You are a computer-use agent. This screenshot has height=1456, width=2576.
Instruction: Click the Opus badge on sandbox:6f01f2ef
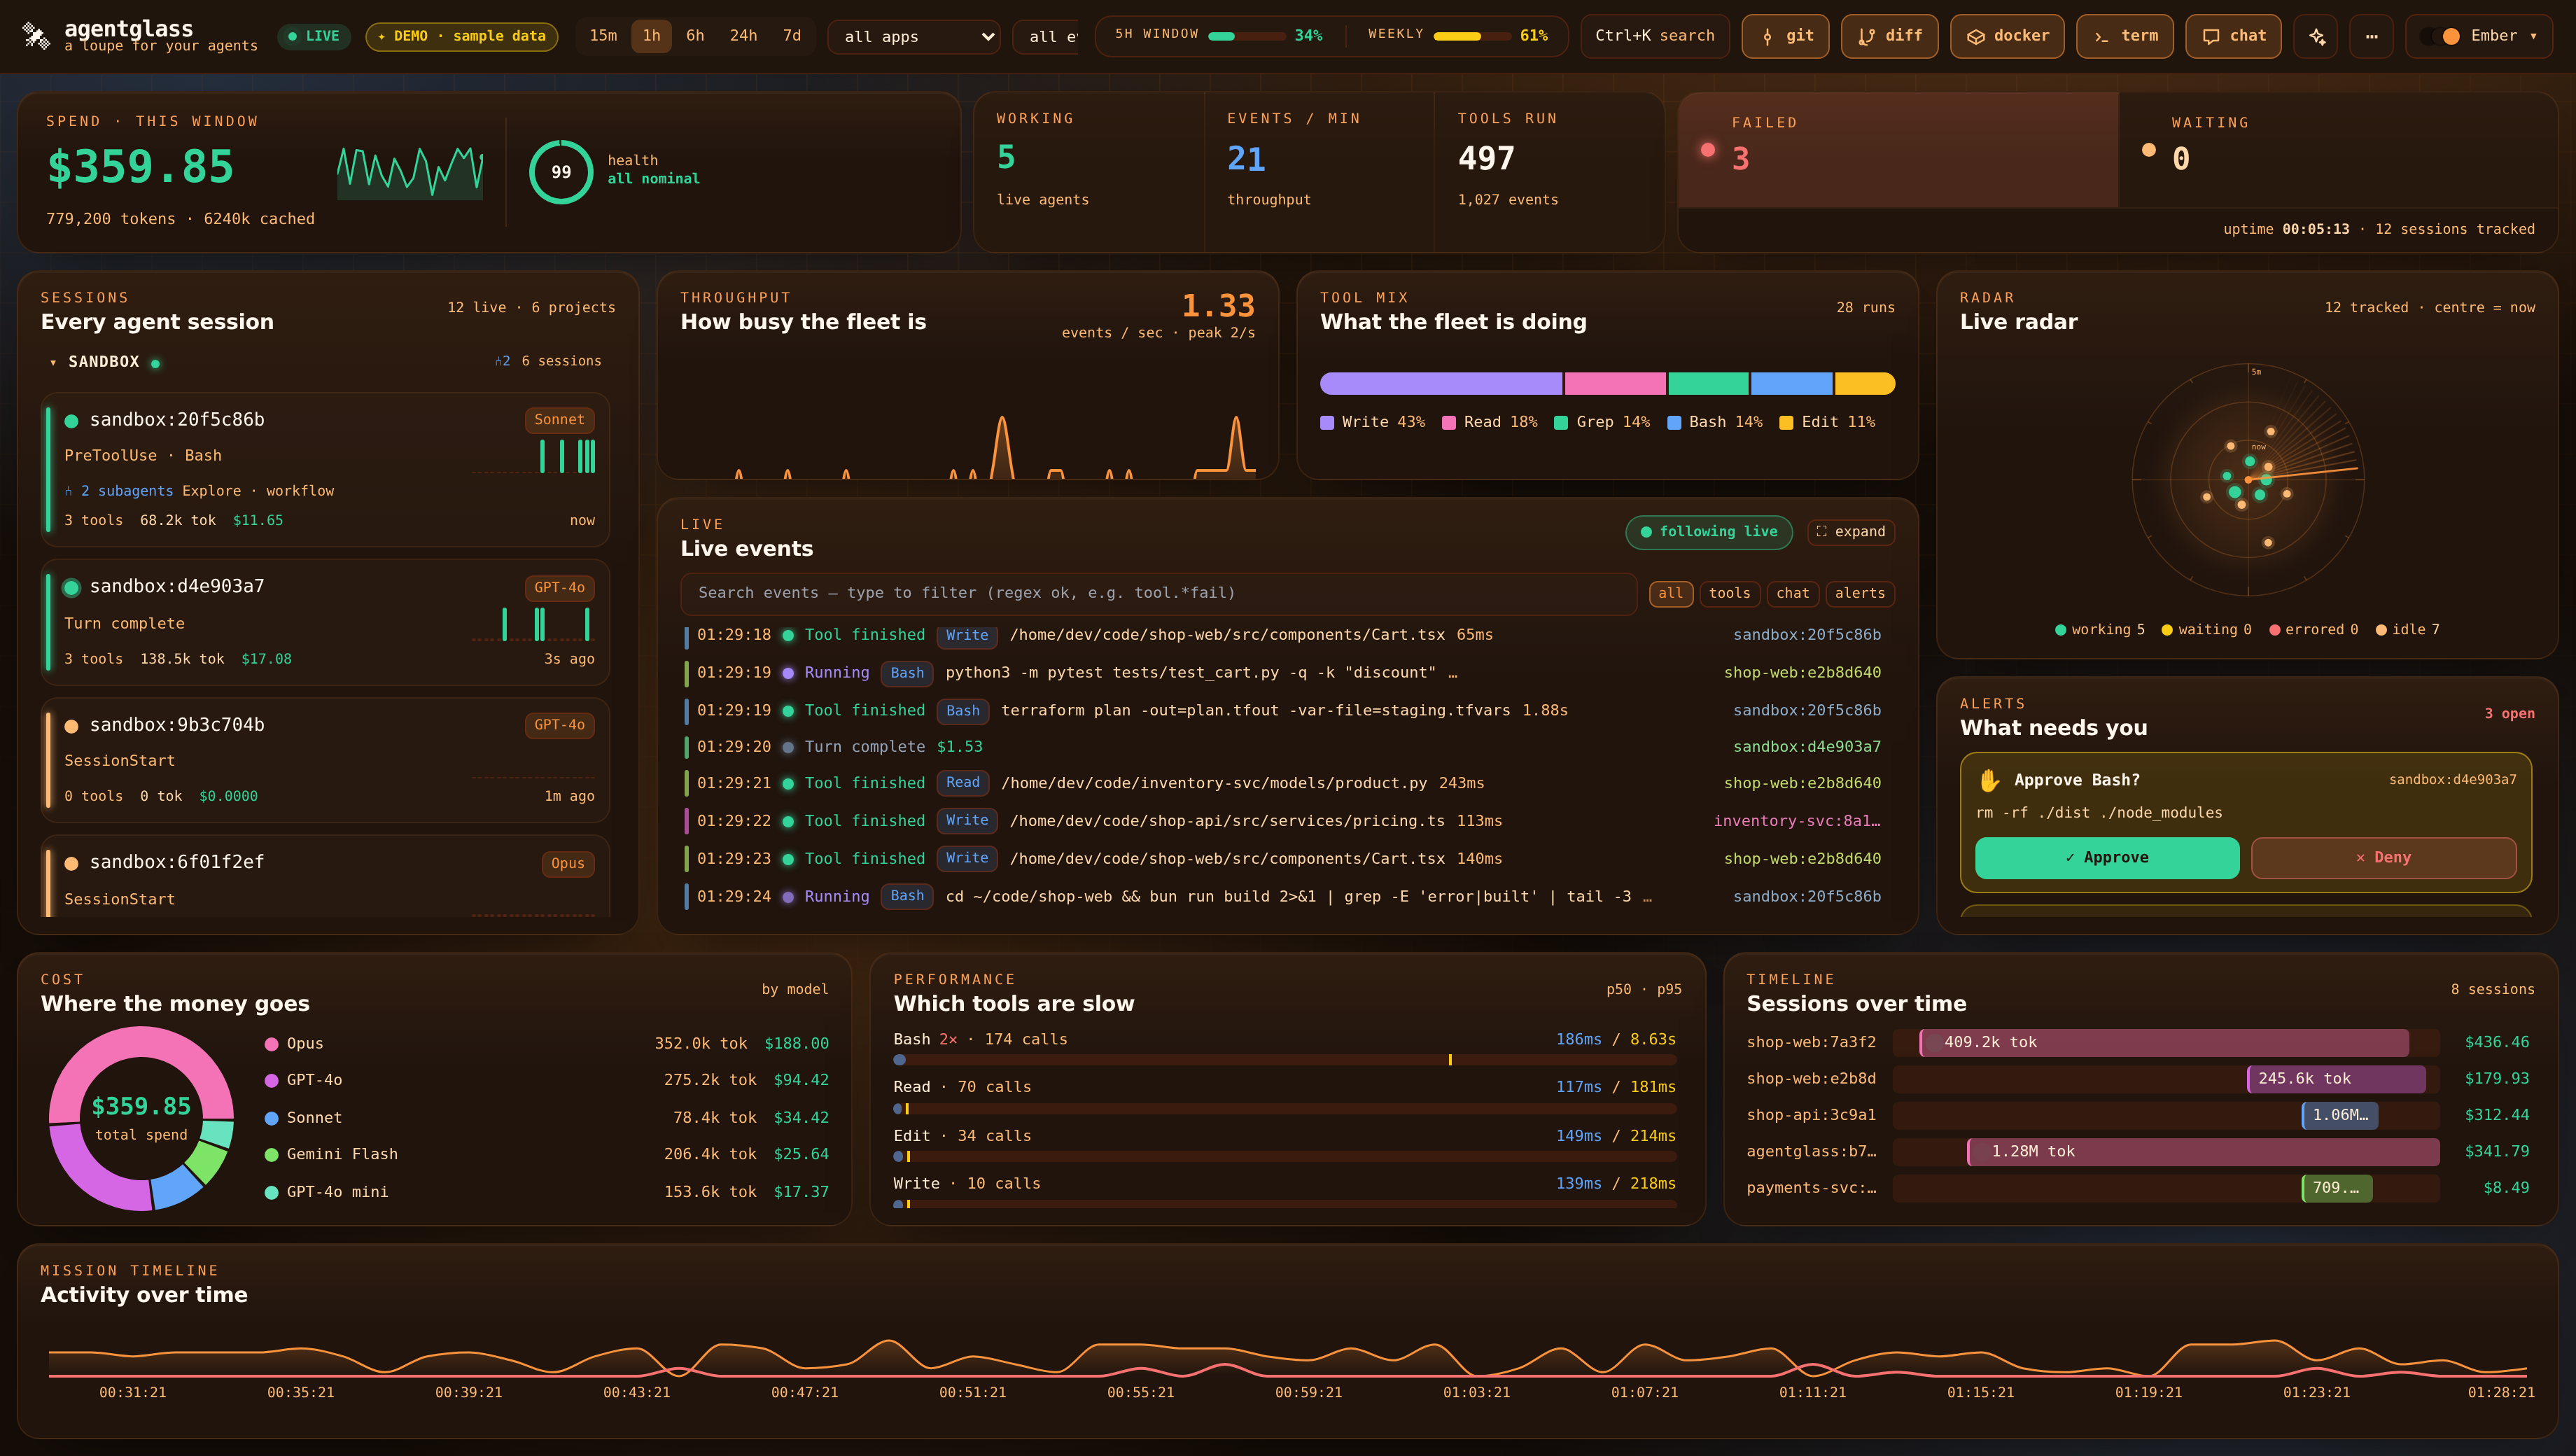(567, 864)
